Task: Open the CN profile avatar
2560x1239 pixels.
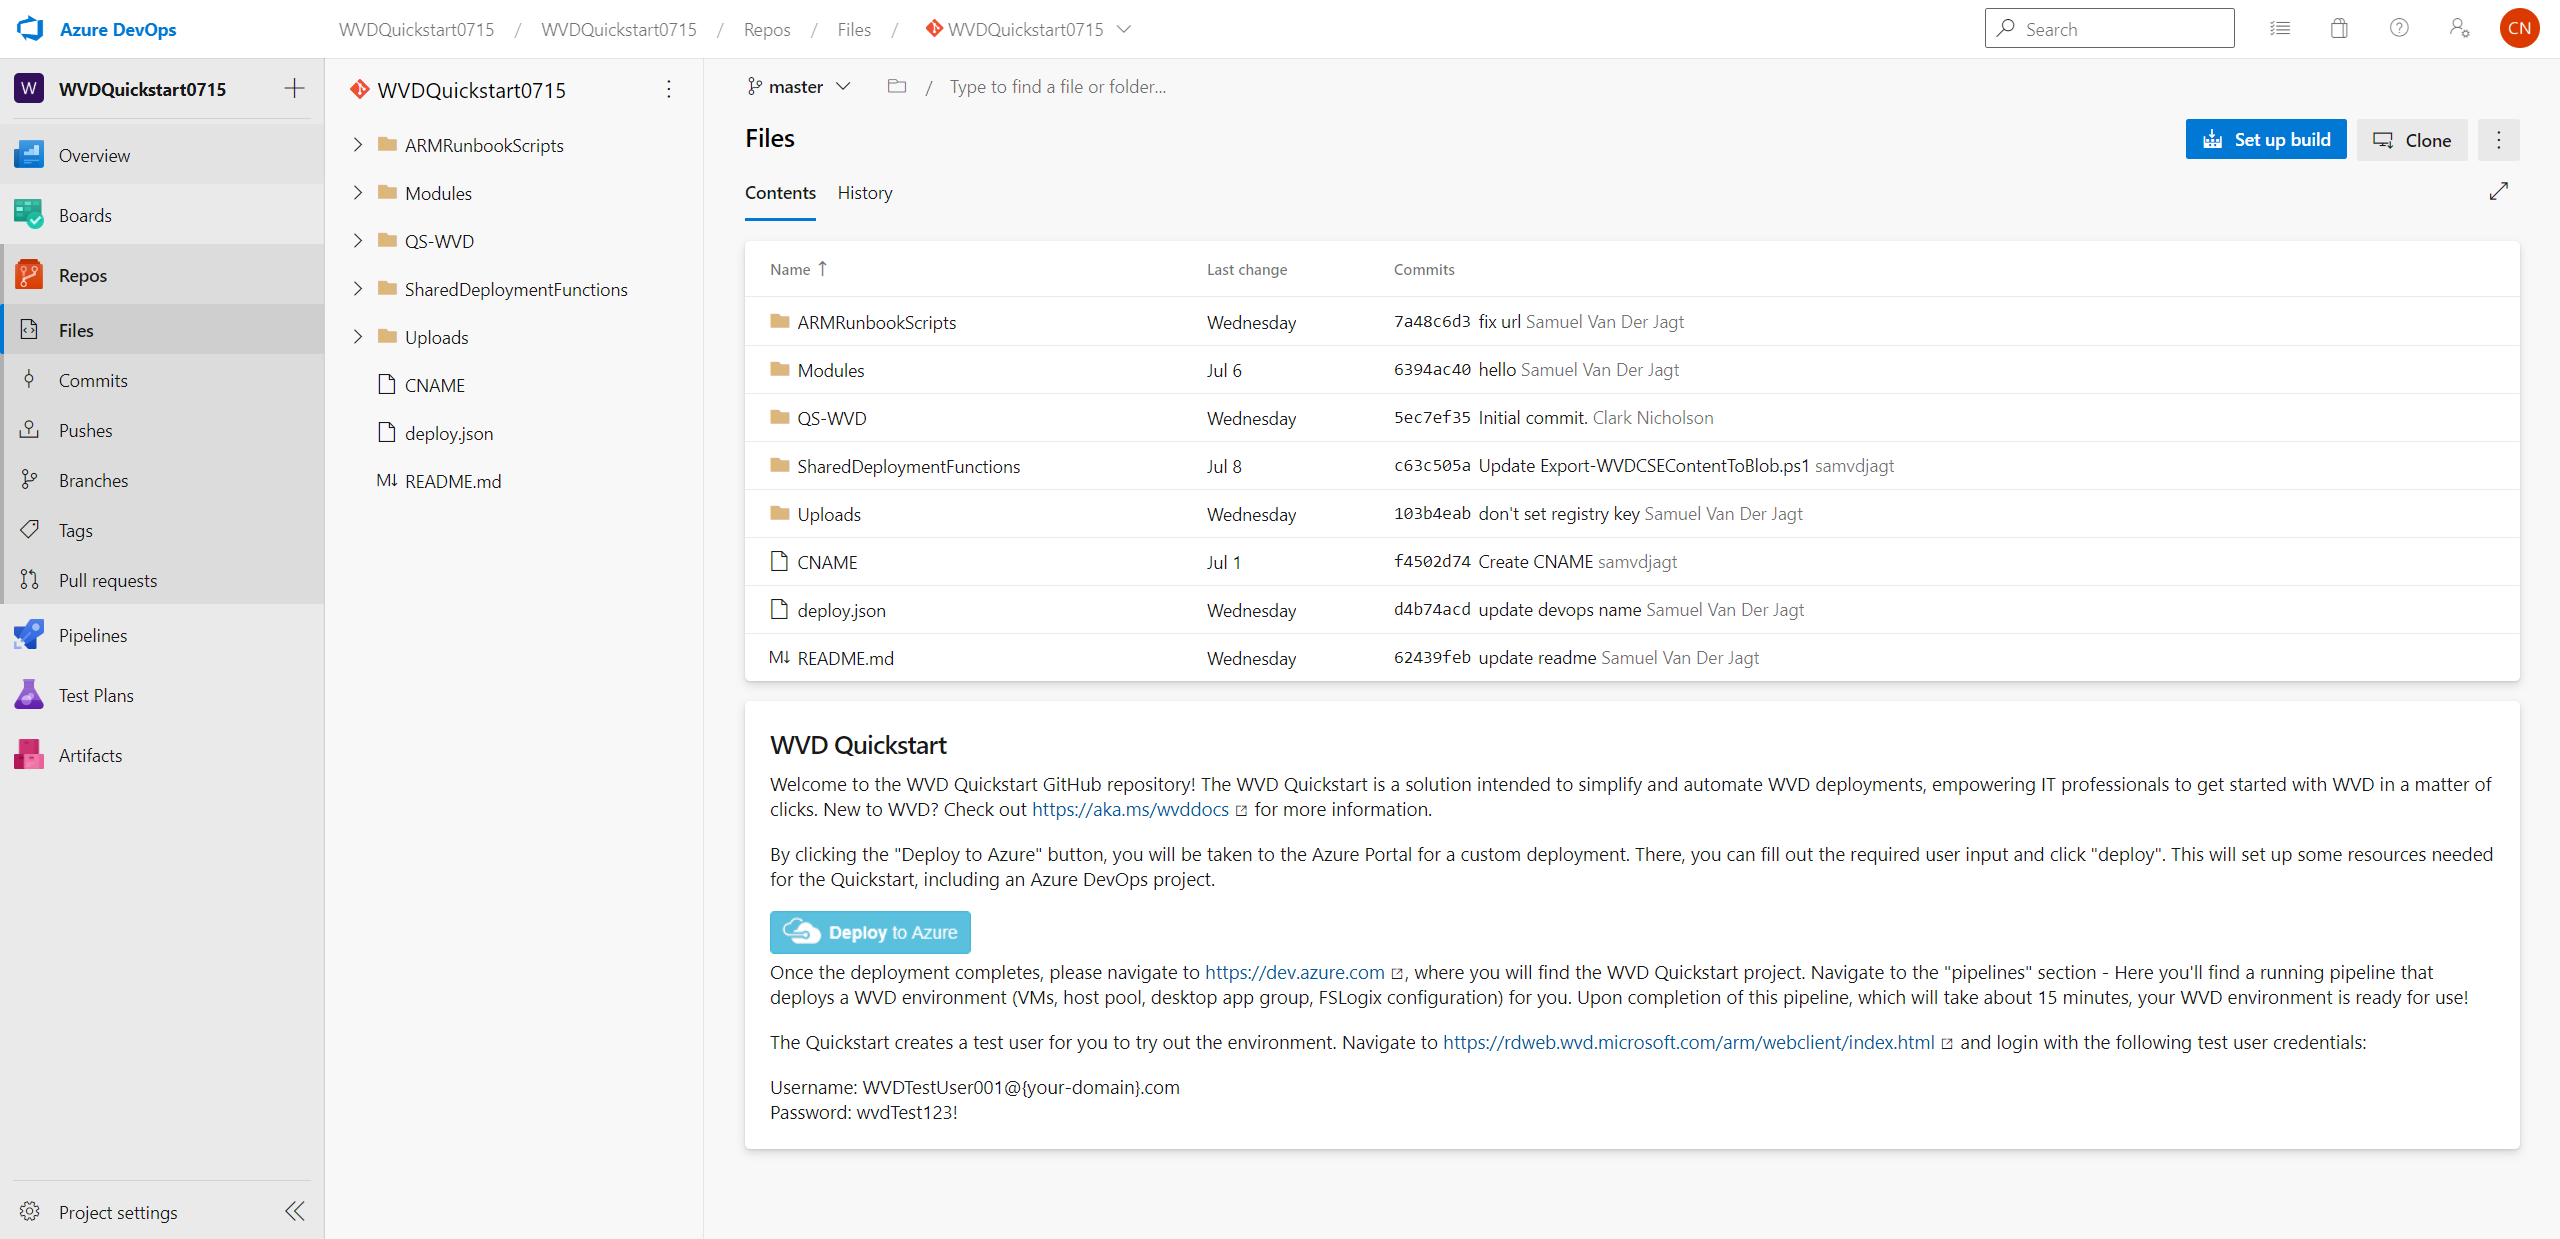Action: click(x=2519, y=28)
